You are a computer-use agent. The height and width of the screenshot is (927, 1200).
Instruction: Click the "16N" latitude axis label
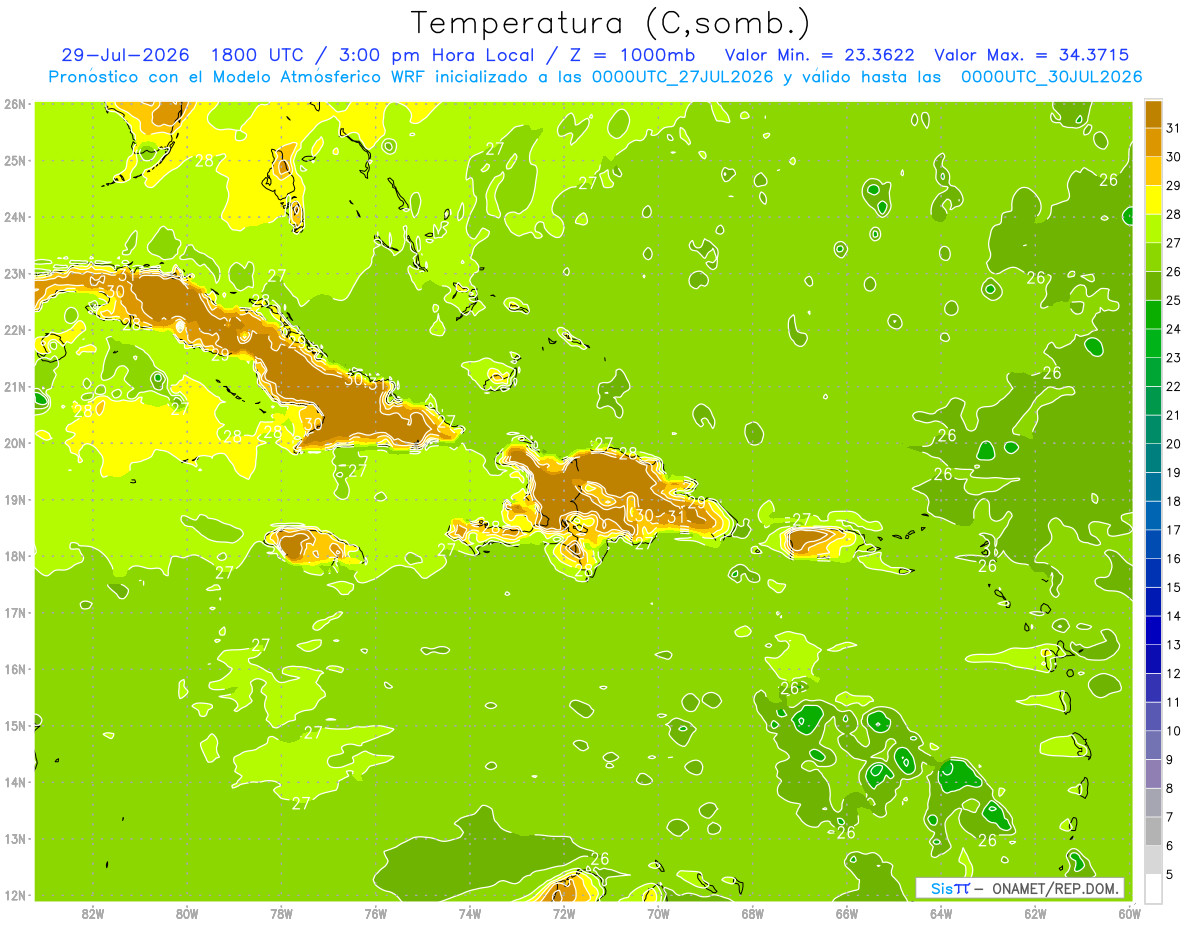pos(14,669)
